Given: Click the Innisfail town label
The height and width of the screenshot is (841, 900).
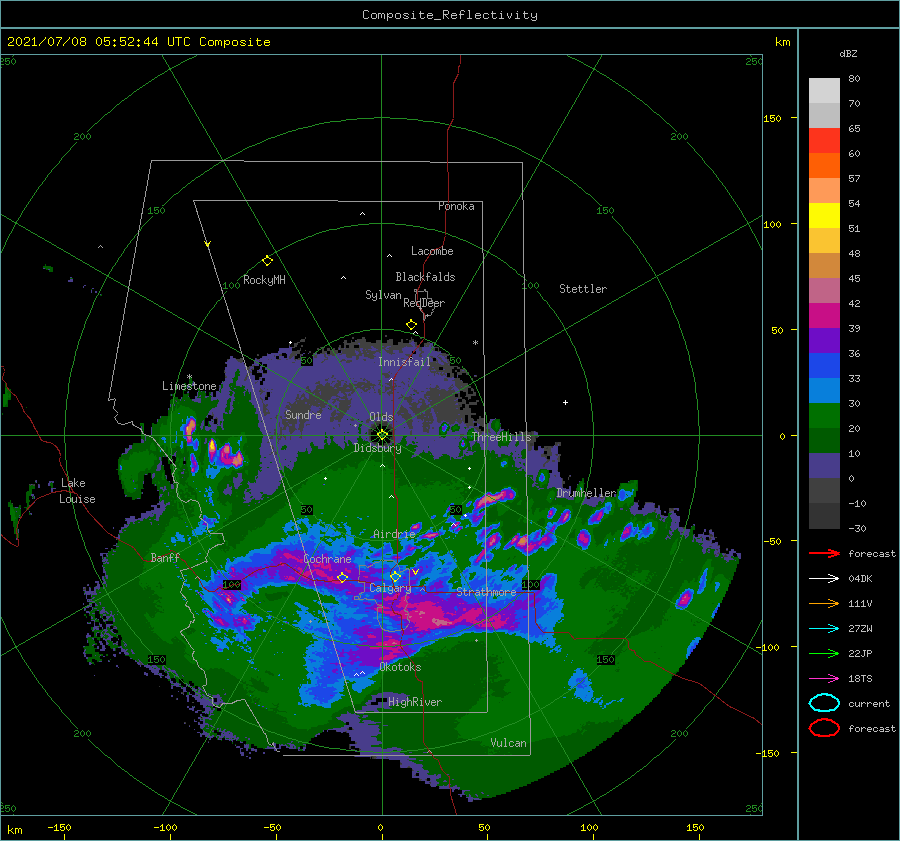Looking at the screenshot, I should [x=404, y=362].
